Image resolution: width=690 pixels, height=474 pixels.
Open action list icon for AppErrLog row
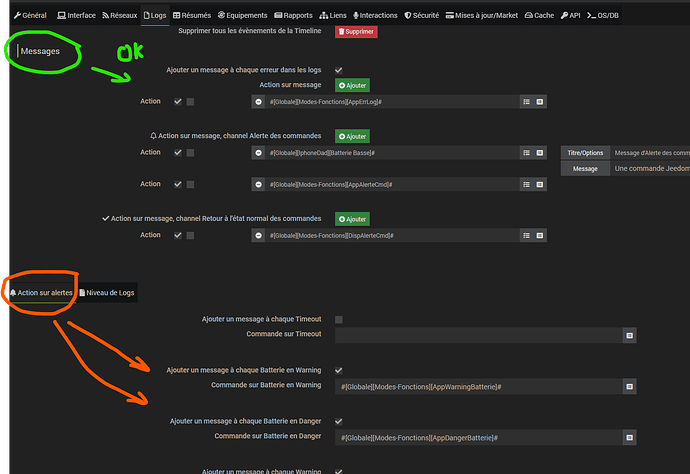(x=526, y=102)
